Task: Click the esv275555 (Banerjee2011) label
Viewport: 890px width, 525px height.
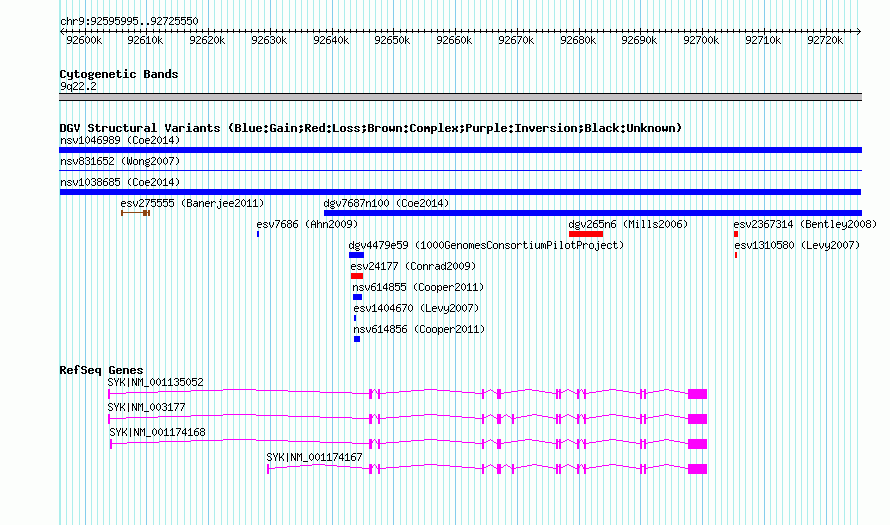Action: pyautogui.click(x=192, y=203)
